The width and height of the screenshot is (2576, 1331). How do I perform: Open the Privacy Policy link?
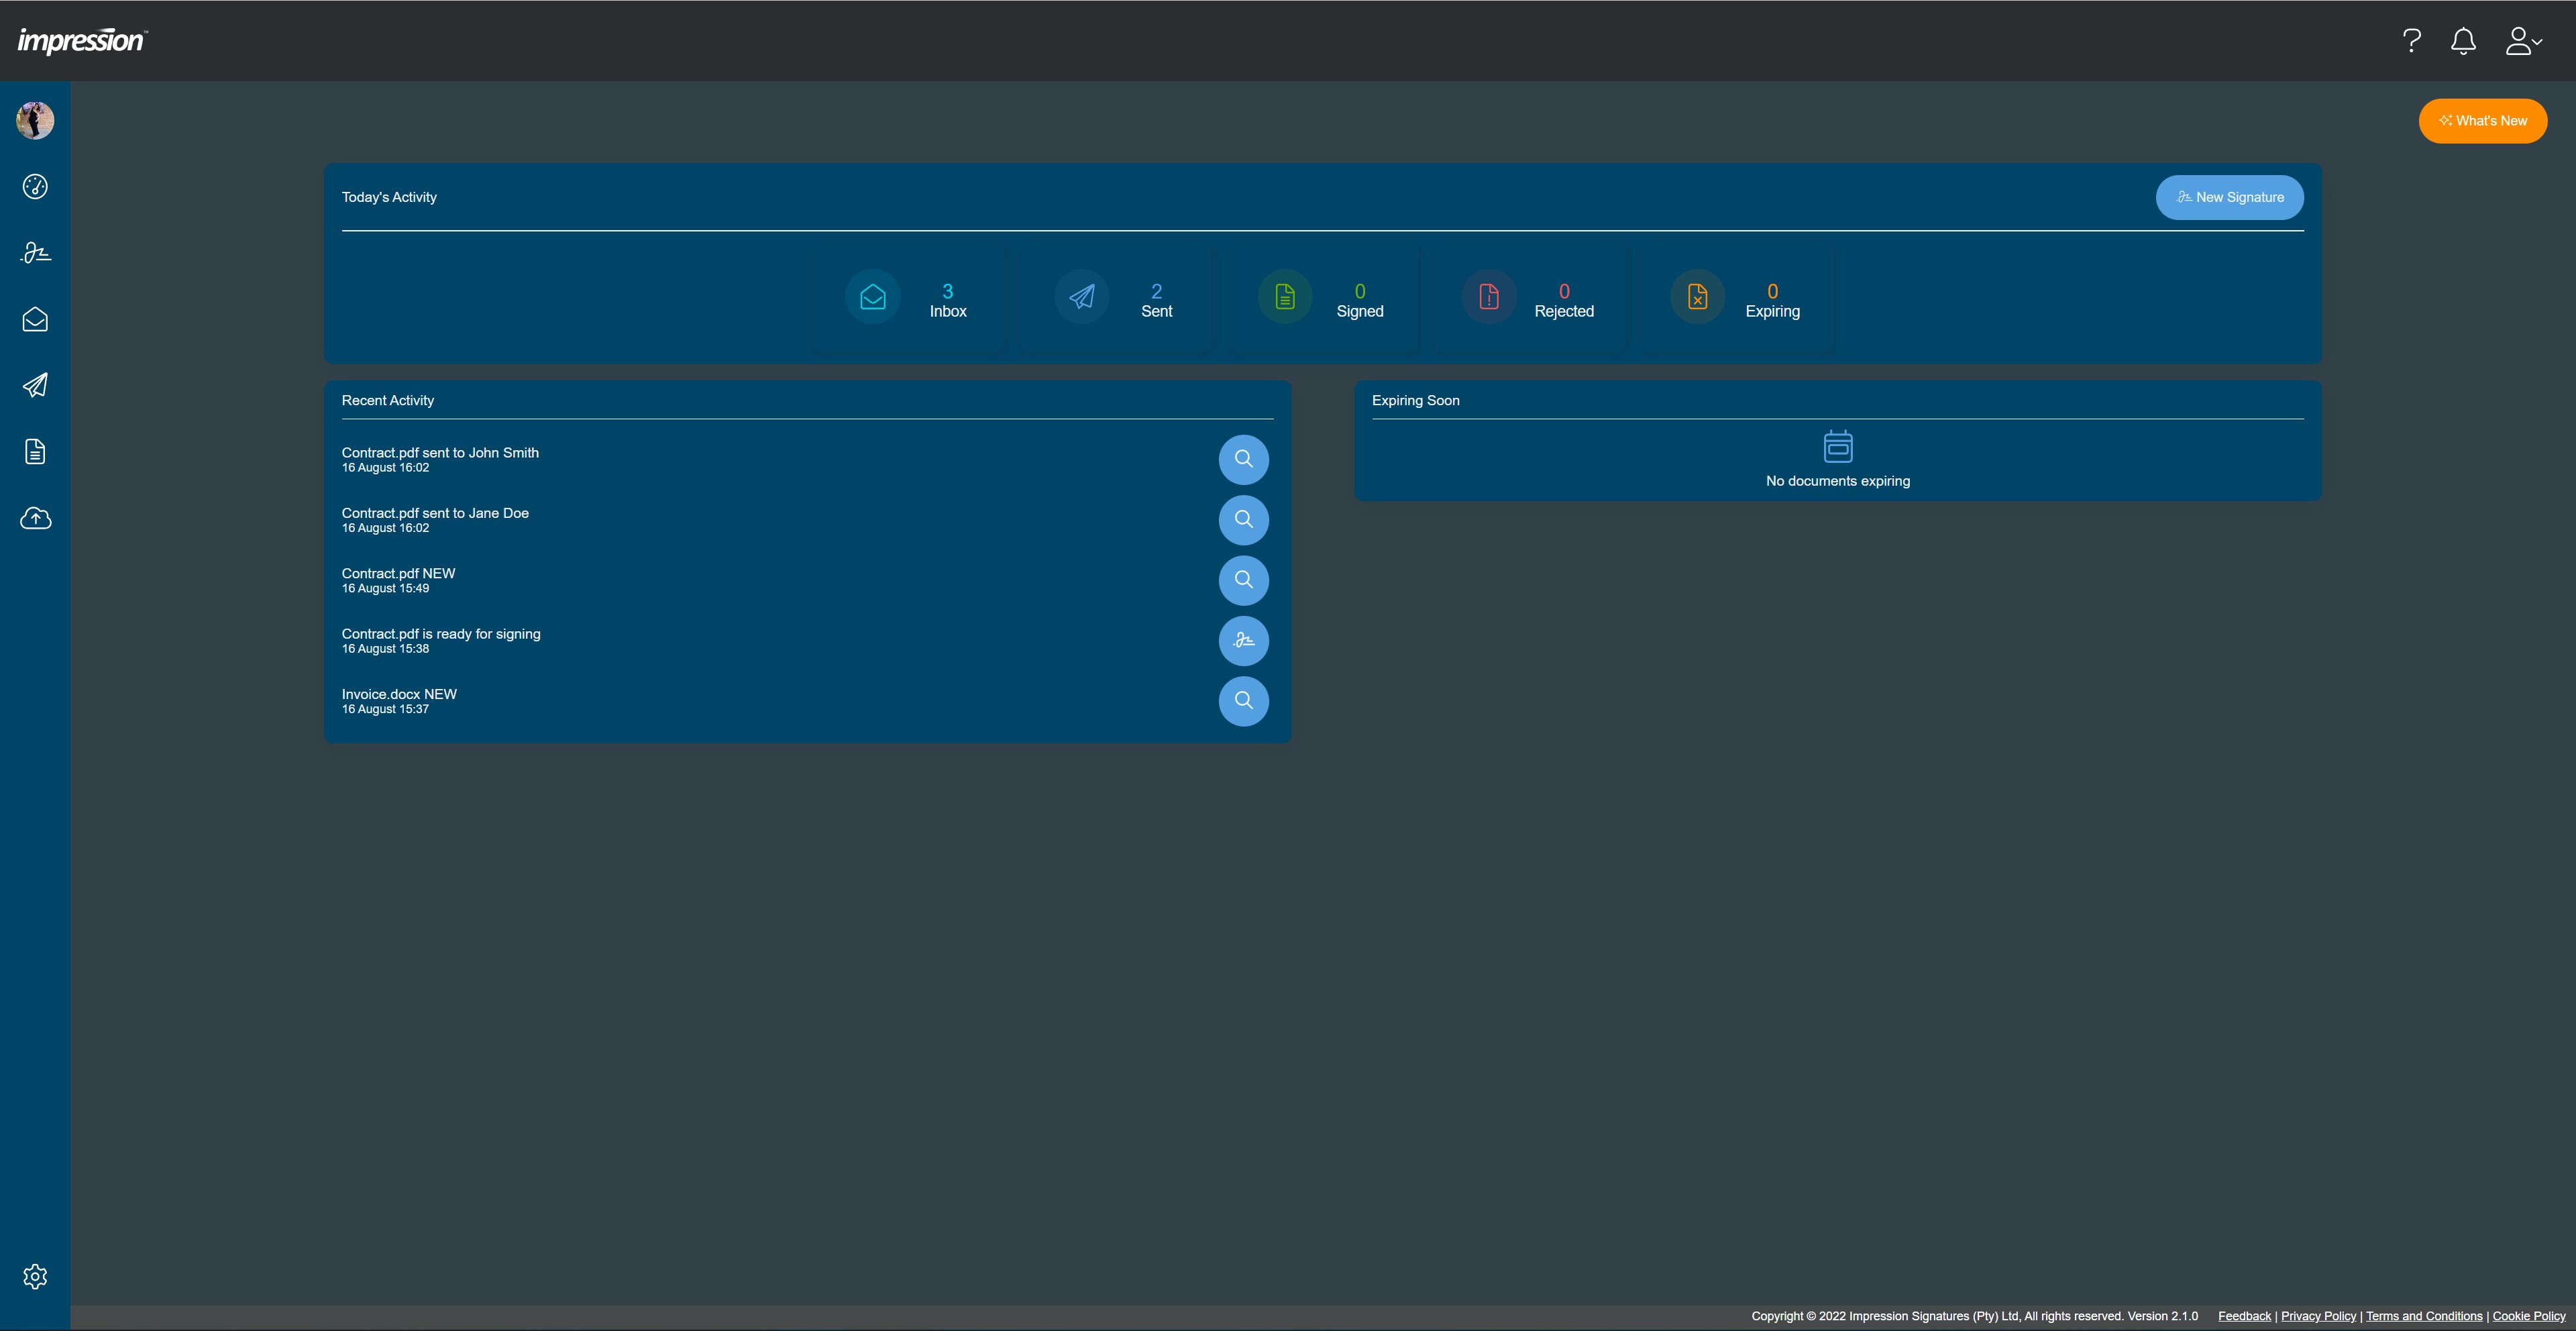click(2318, 1316)
